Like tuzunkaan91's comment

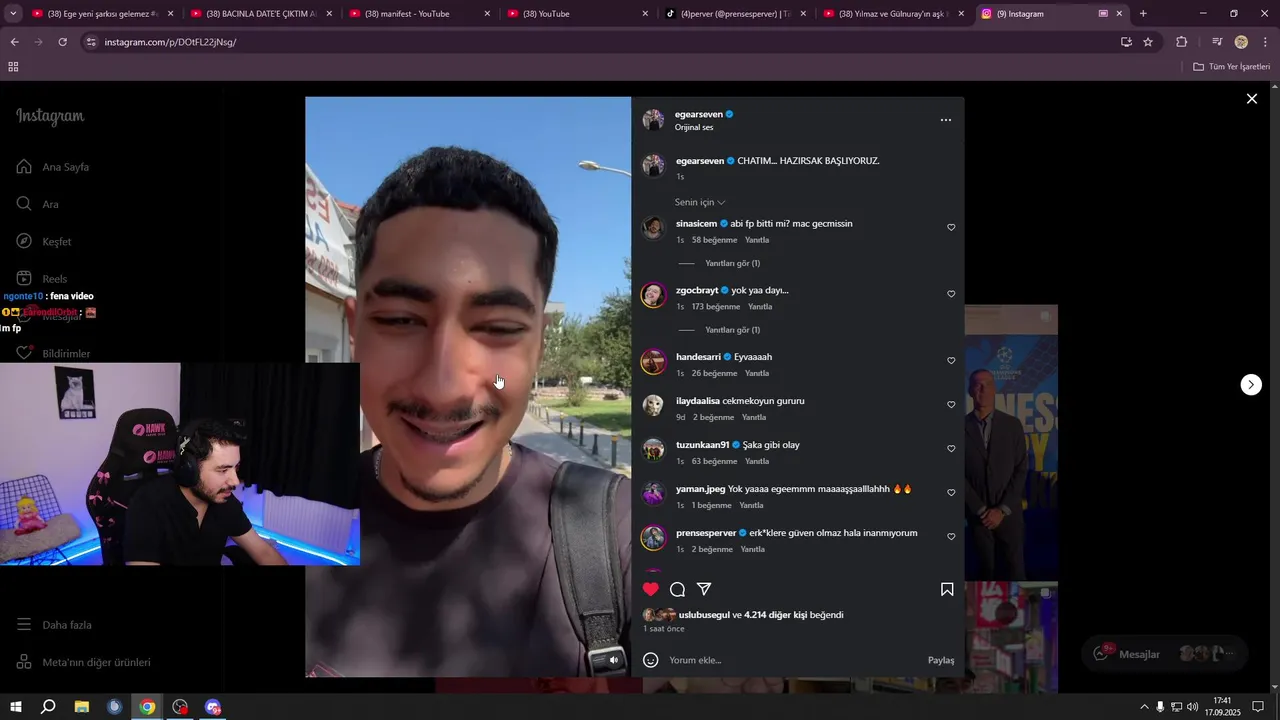951,449
